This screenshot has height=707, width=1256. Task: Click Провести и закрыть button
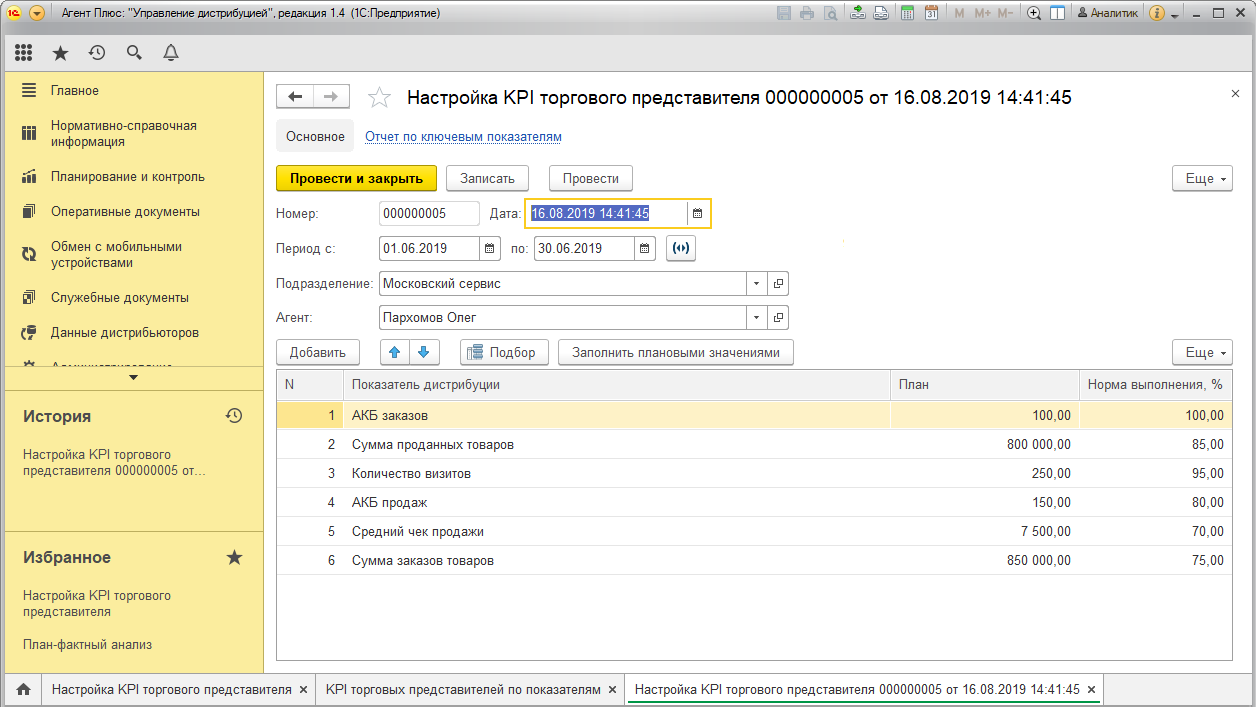tap(356, 178)
